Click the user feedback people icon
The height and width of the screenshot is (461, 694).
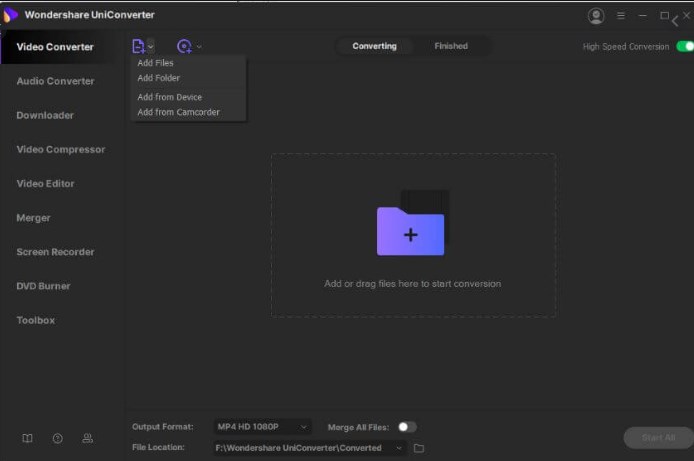click(88, 438)
